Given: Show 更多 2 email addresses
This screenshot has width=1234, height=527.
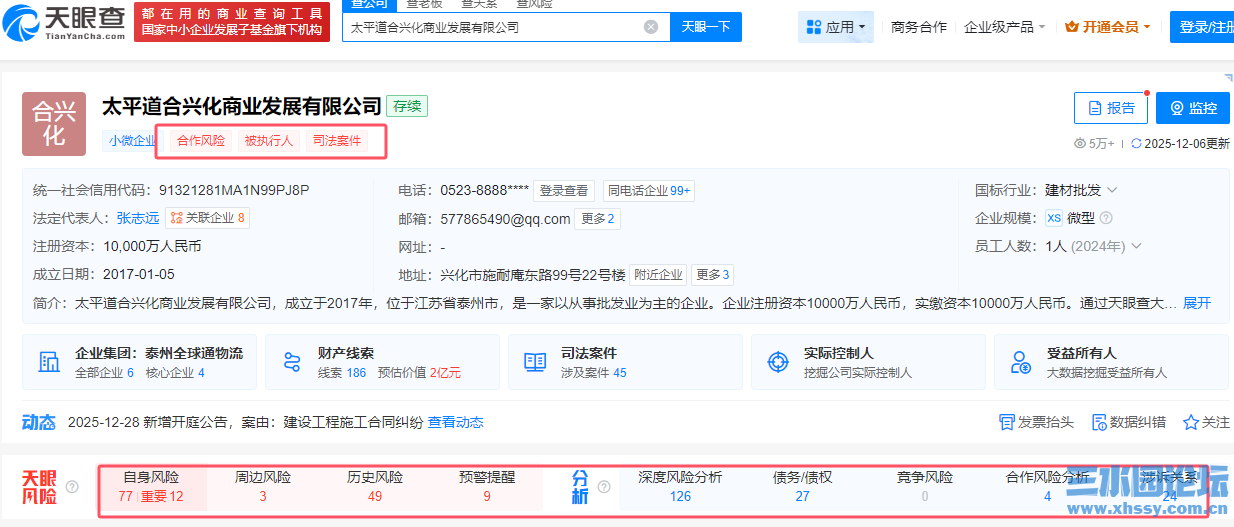Looking at the screenshot, I should click(598, 219).
